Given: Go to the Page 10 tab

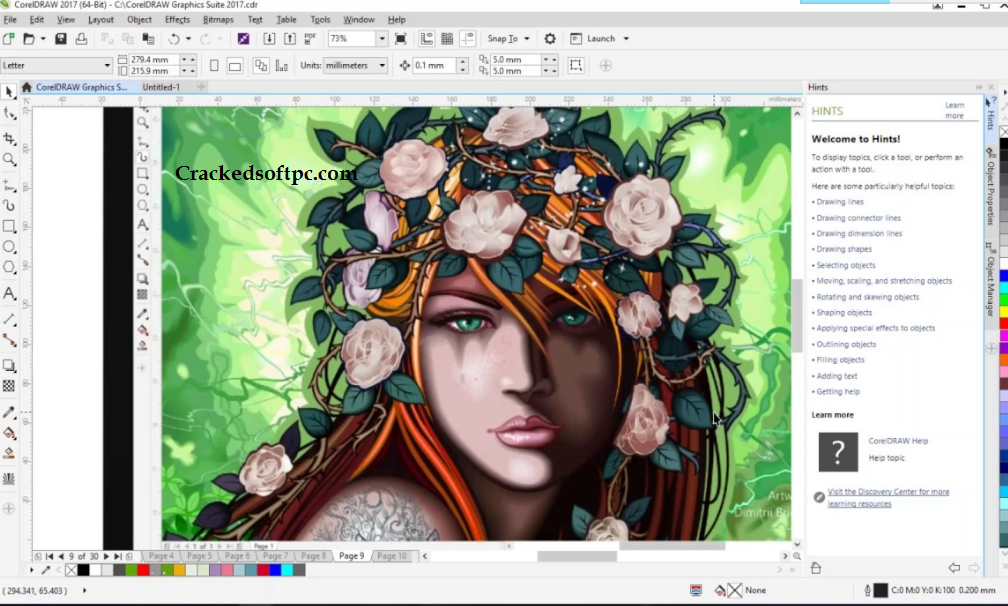Looking at the screenshot, I should click(392, 556).
